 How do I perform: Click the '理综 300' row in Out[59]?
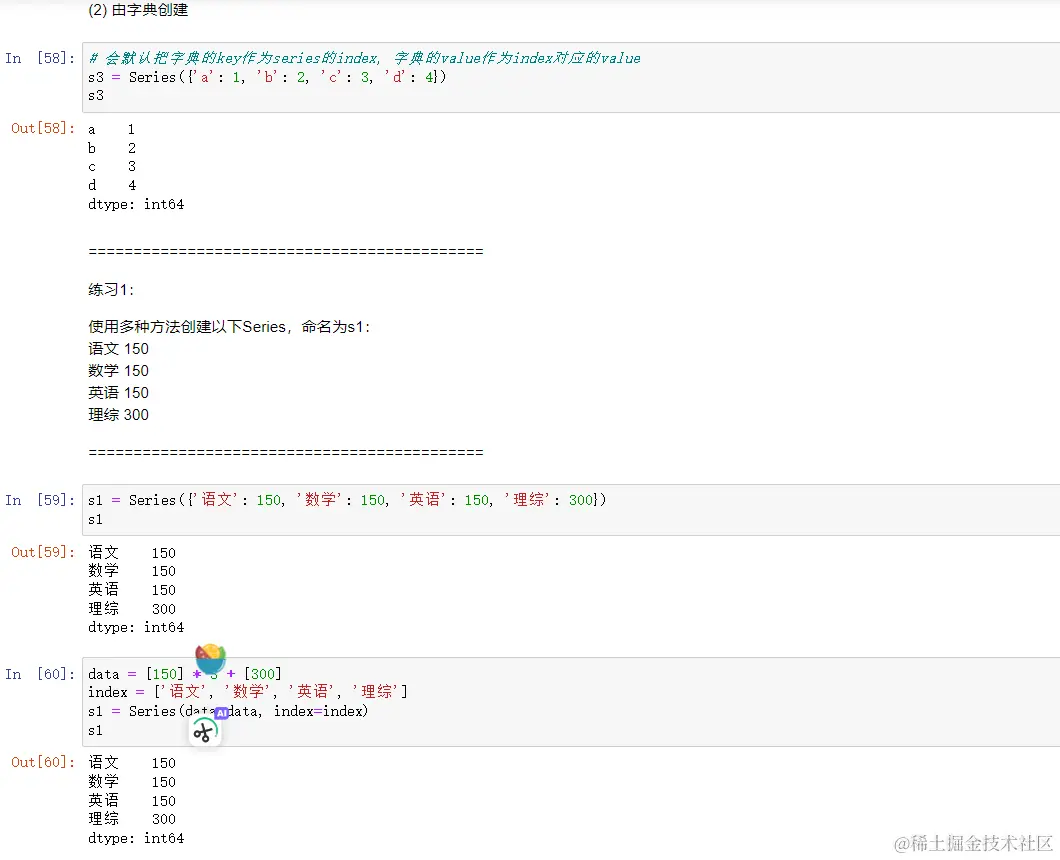132,609
